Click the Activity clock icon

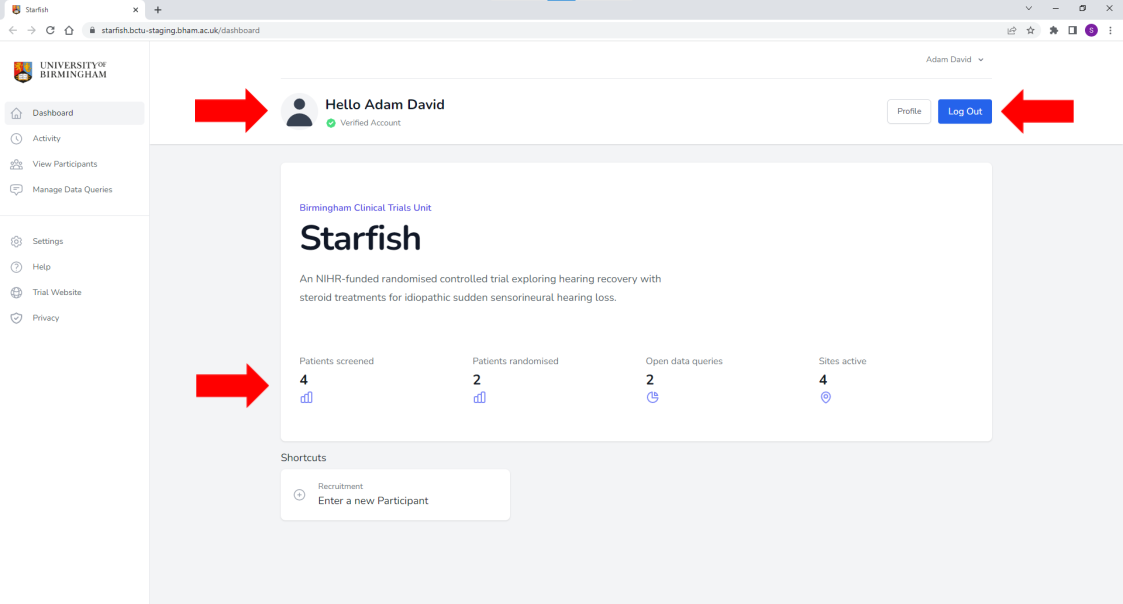(16, 139)
